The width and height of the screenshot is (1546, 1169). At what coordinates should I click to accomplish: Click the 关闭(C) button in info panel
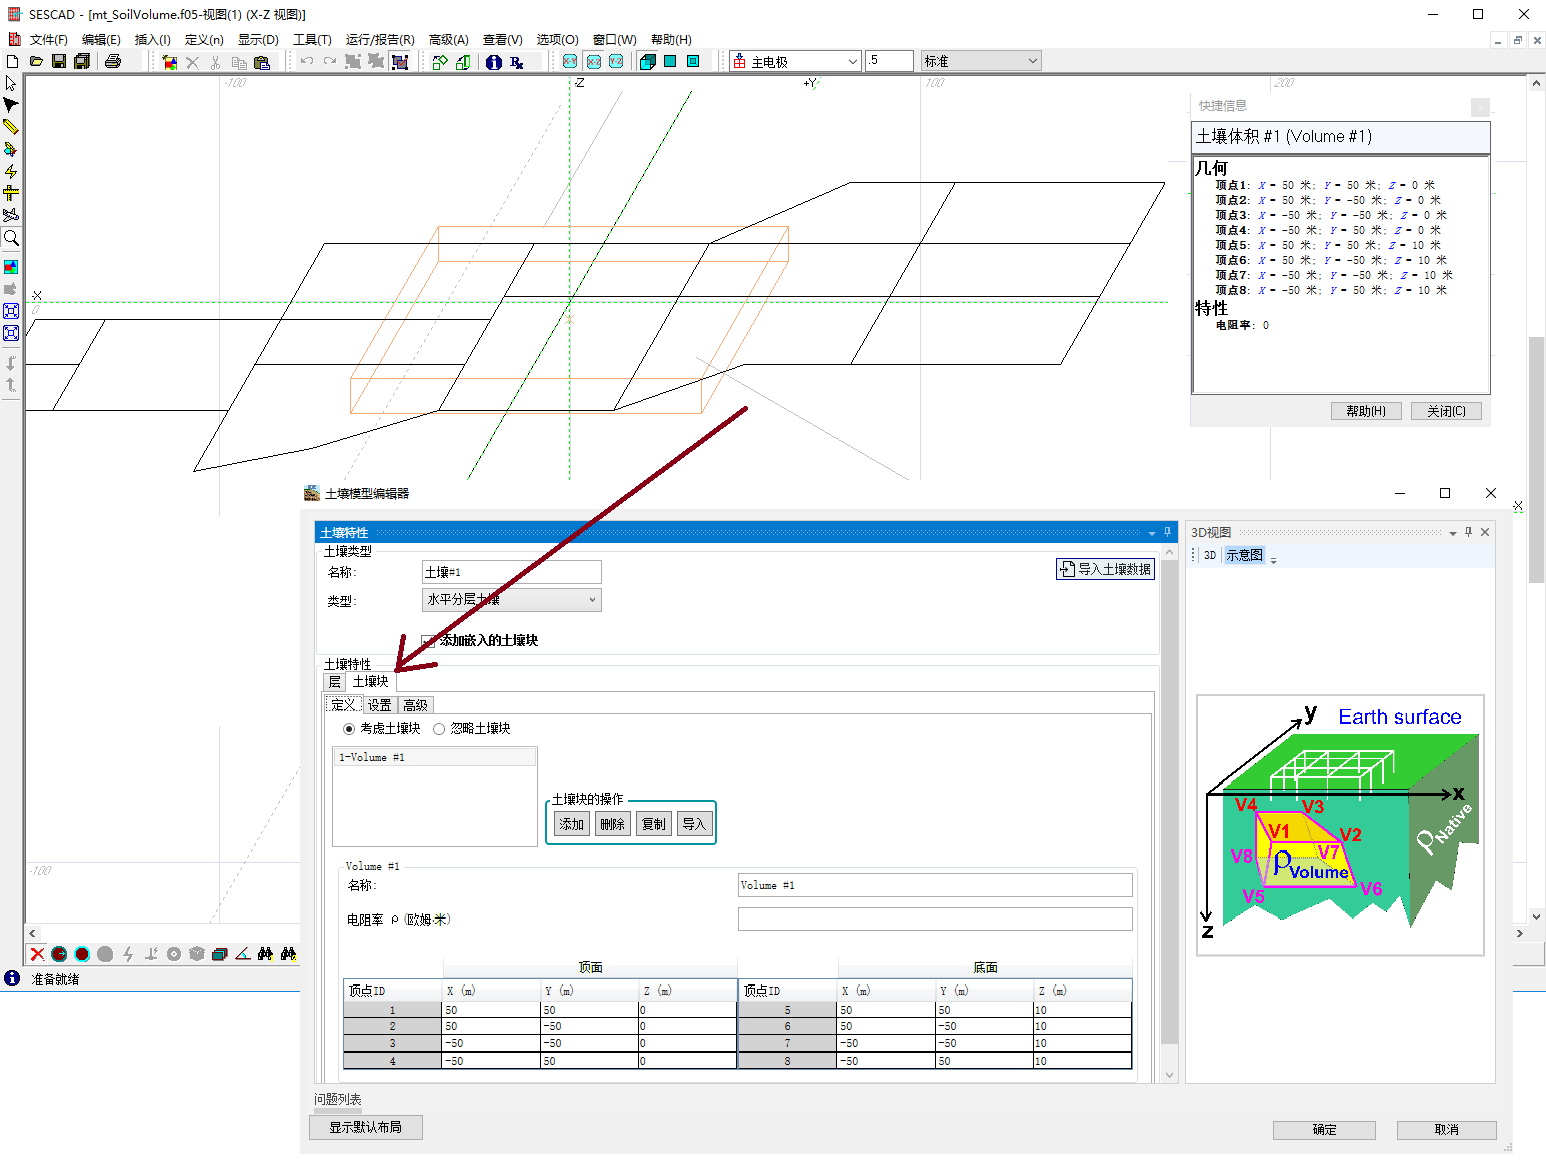tap(1446, 411)
